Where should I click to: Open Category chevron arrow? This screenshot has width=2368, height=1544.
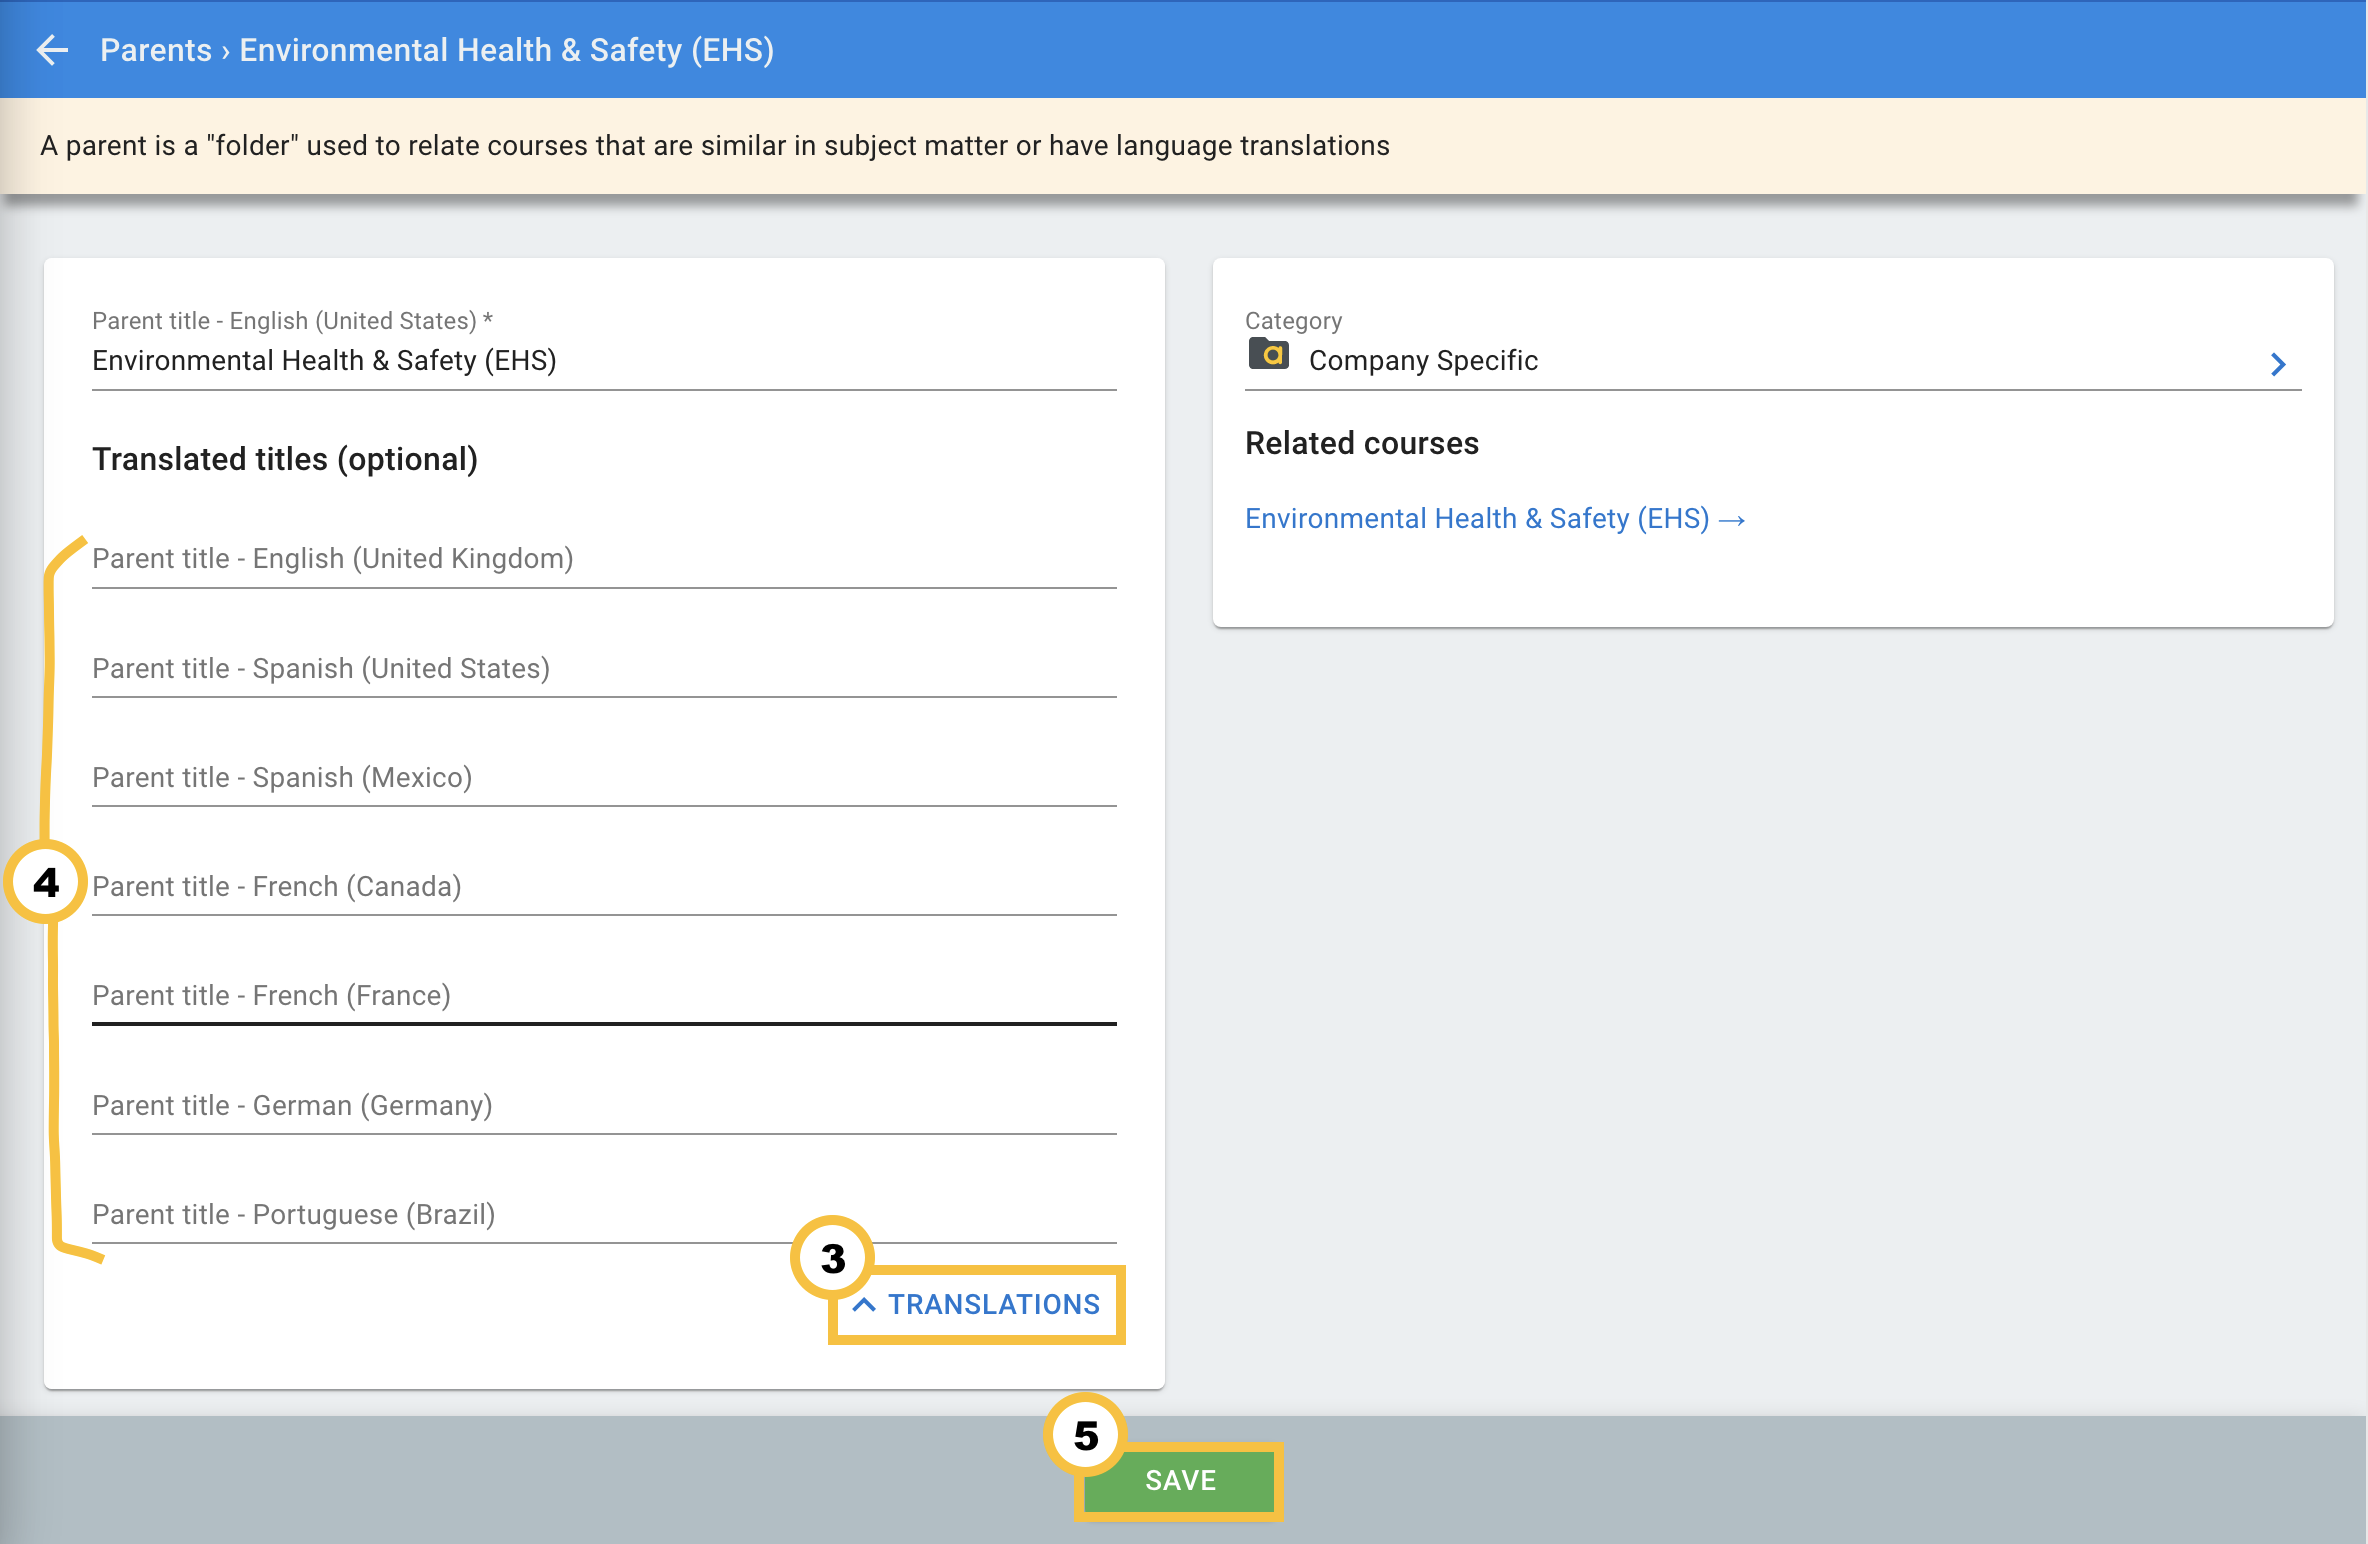pos(2278,364)
